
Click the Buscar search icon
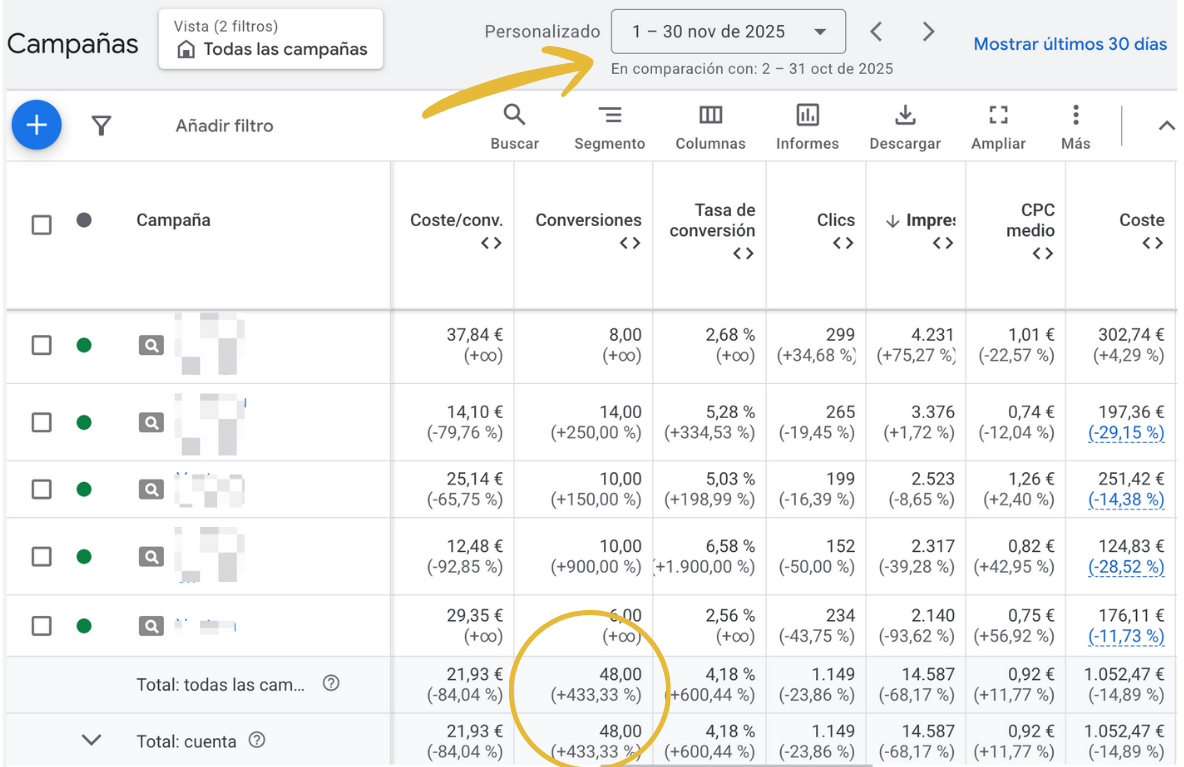514,115
